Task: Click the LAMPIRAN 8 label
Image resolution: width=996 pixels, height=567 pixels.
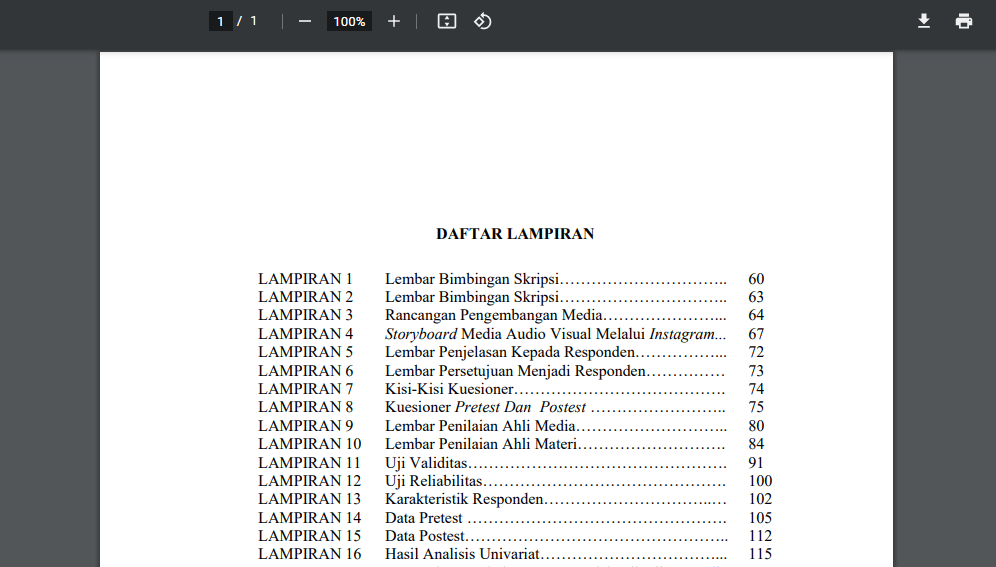Action: (x=305, y=407)
